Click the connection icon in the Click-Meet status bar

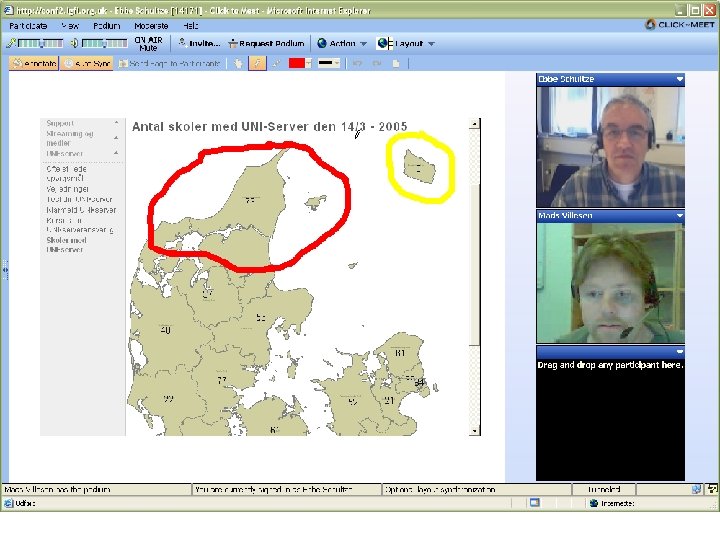click(x=697, y=489)
